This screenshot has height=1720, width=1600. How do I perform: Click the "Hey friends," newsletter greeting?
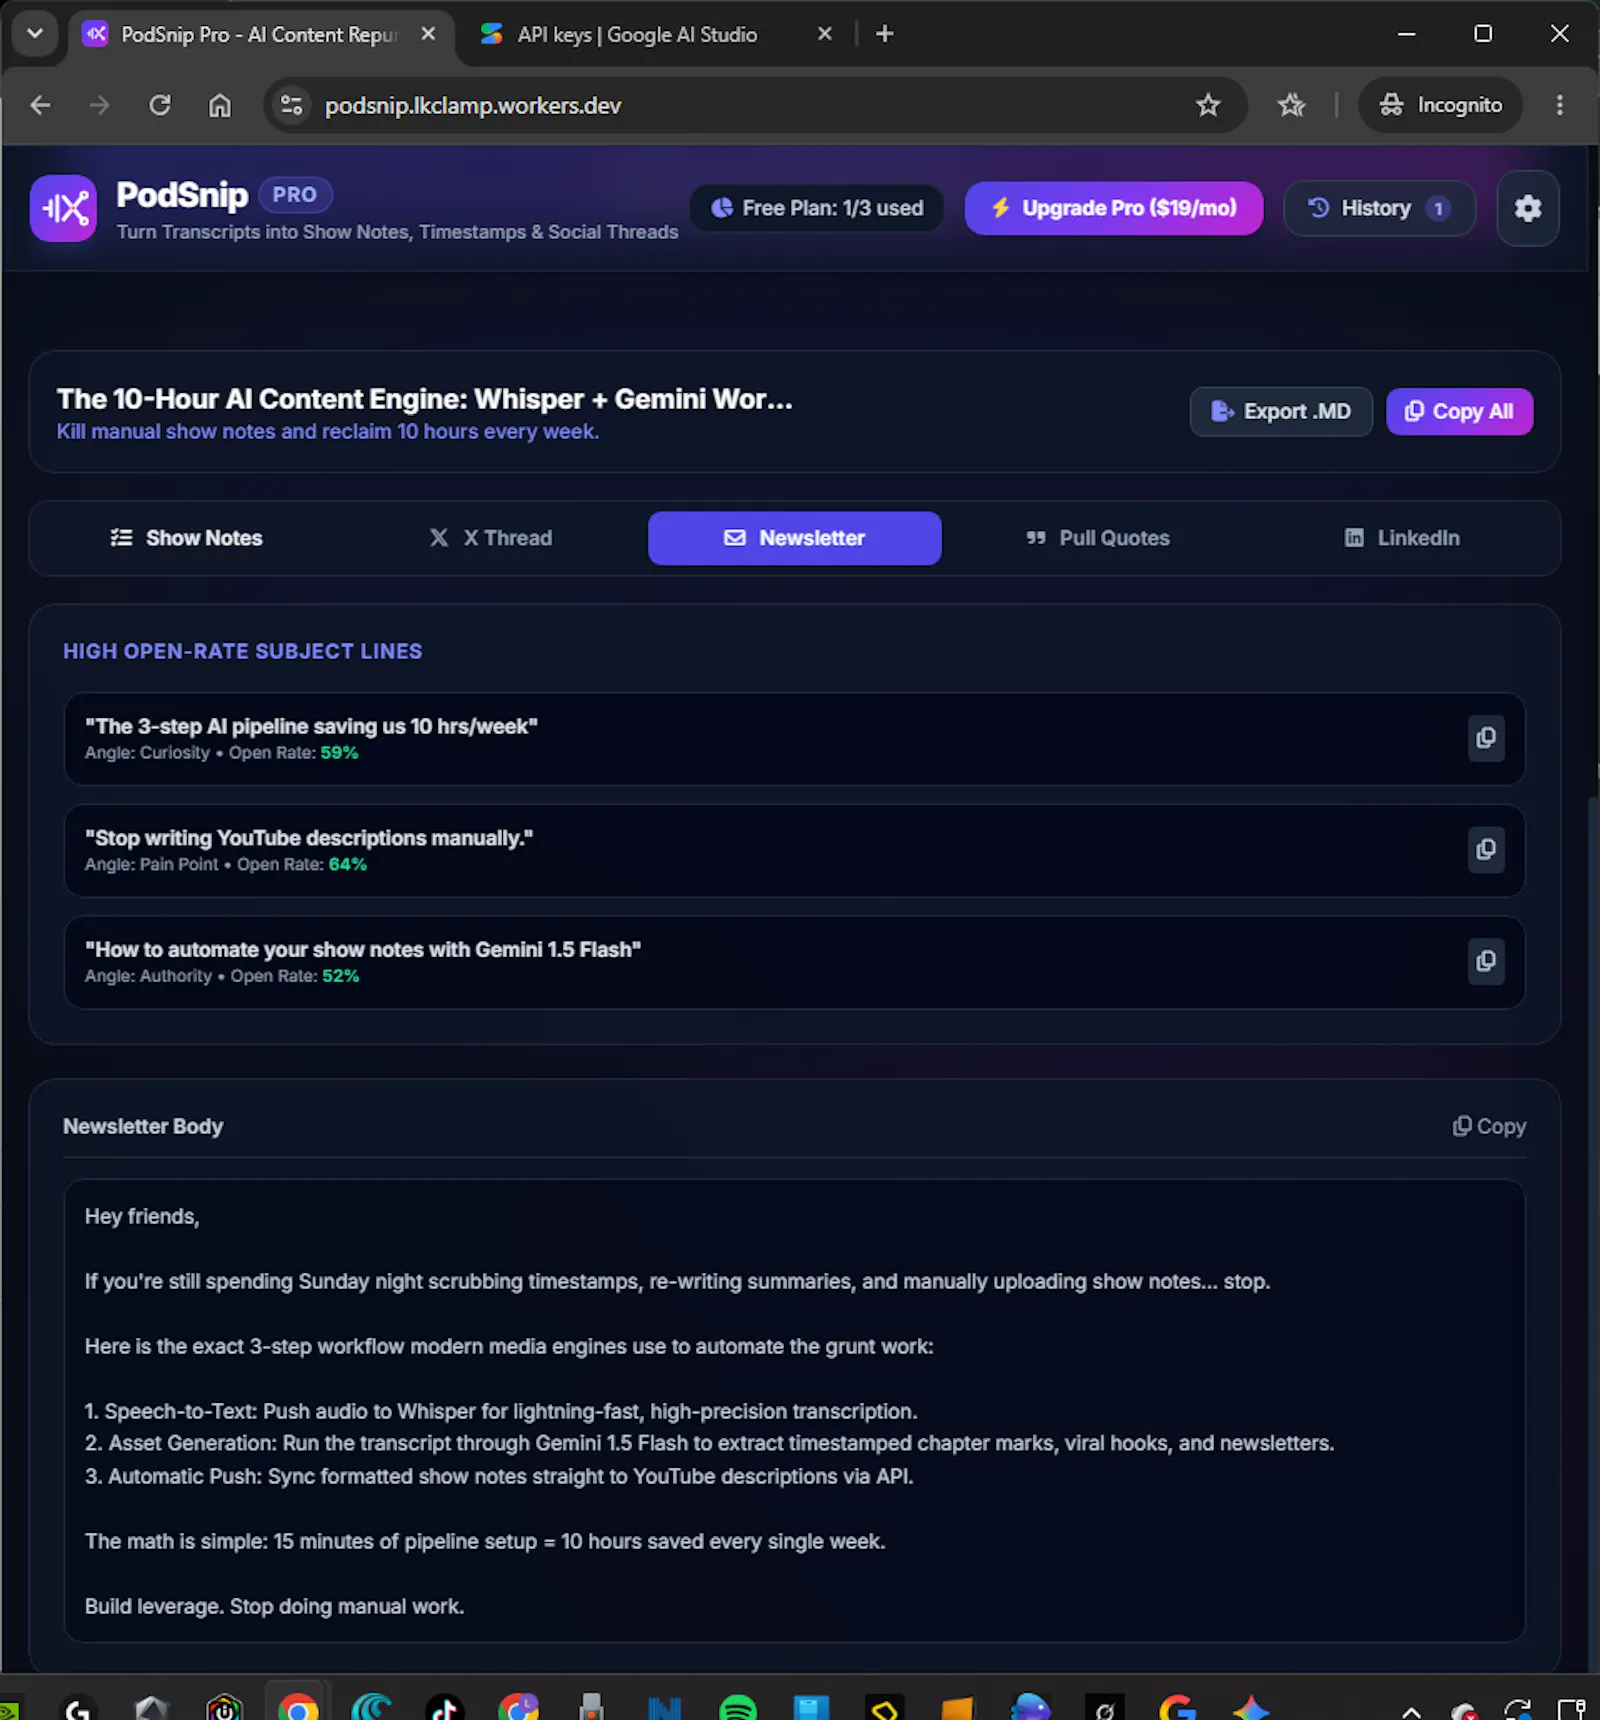tap(142, 1217)
